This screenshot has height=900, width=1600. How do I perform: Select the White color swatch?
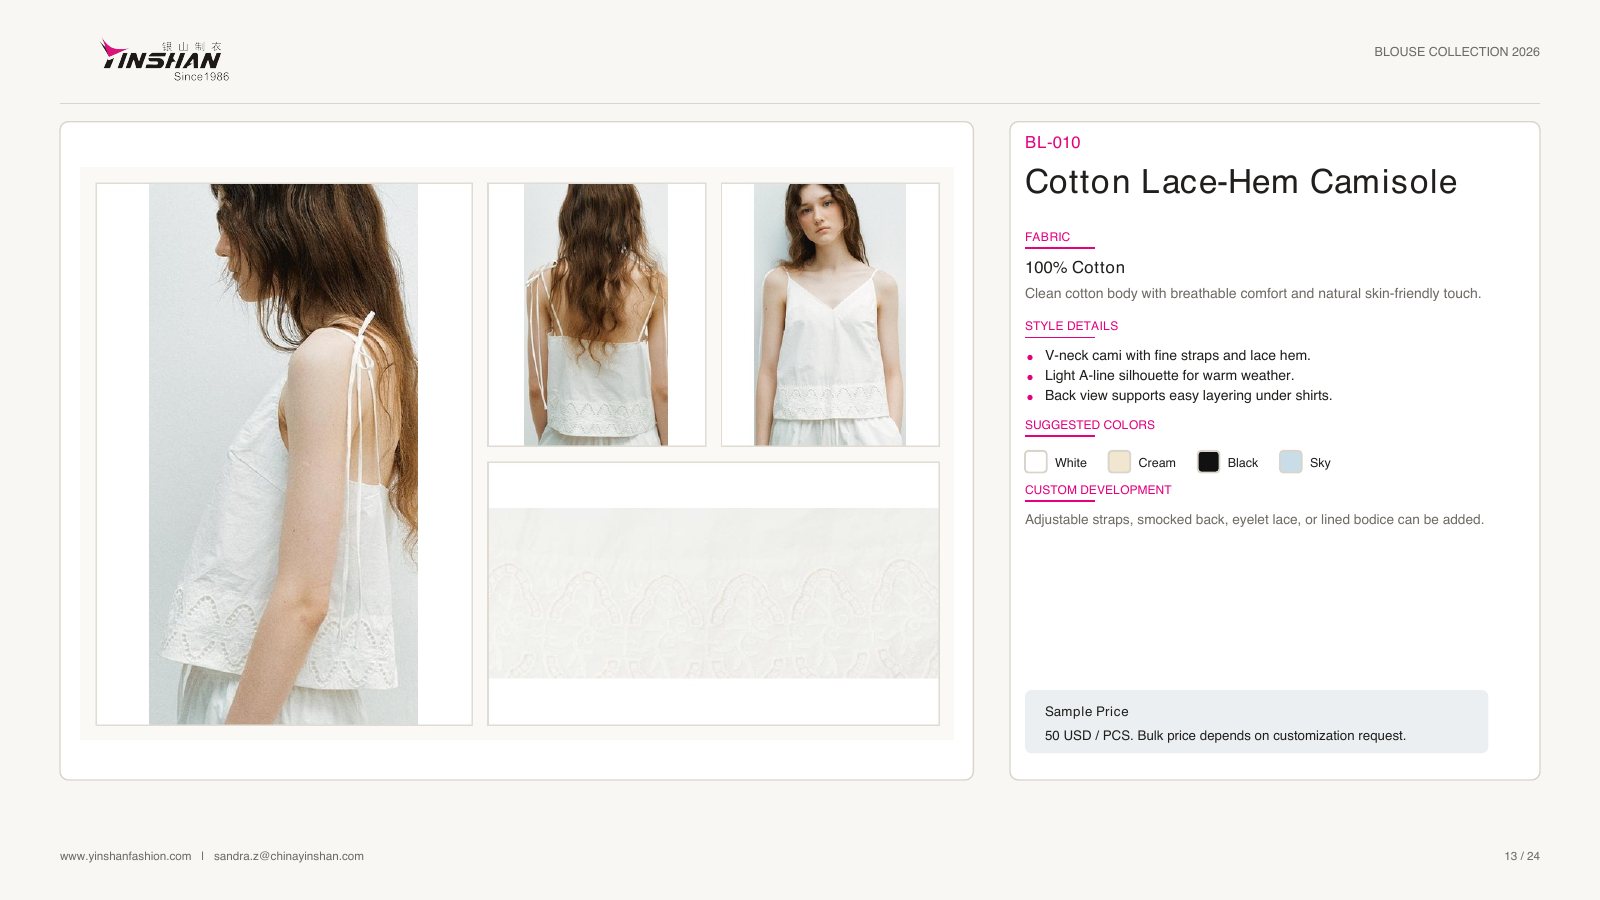point(1036,461)
